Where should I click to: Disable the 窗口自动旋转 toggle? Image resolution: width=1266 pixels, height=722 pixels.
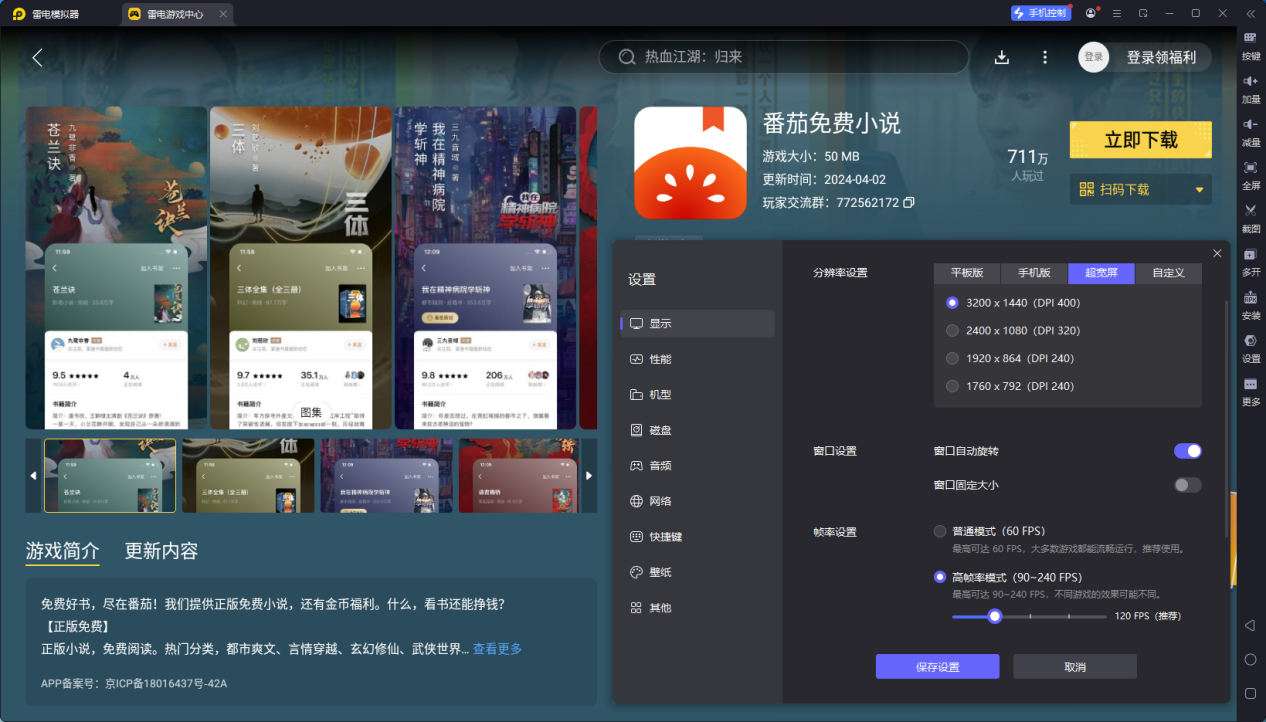[1187, 451]
